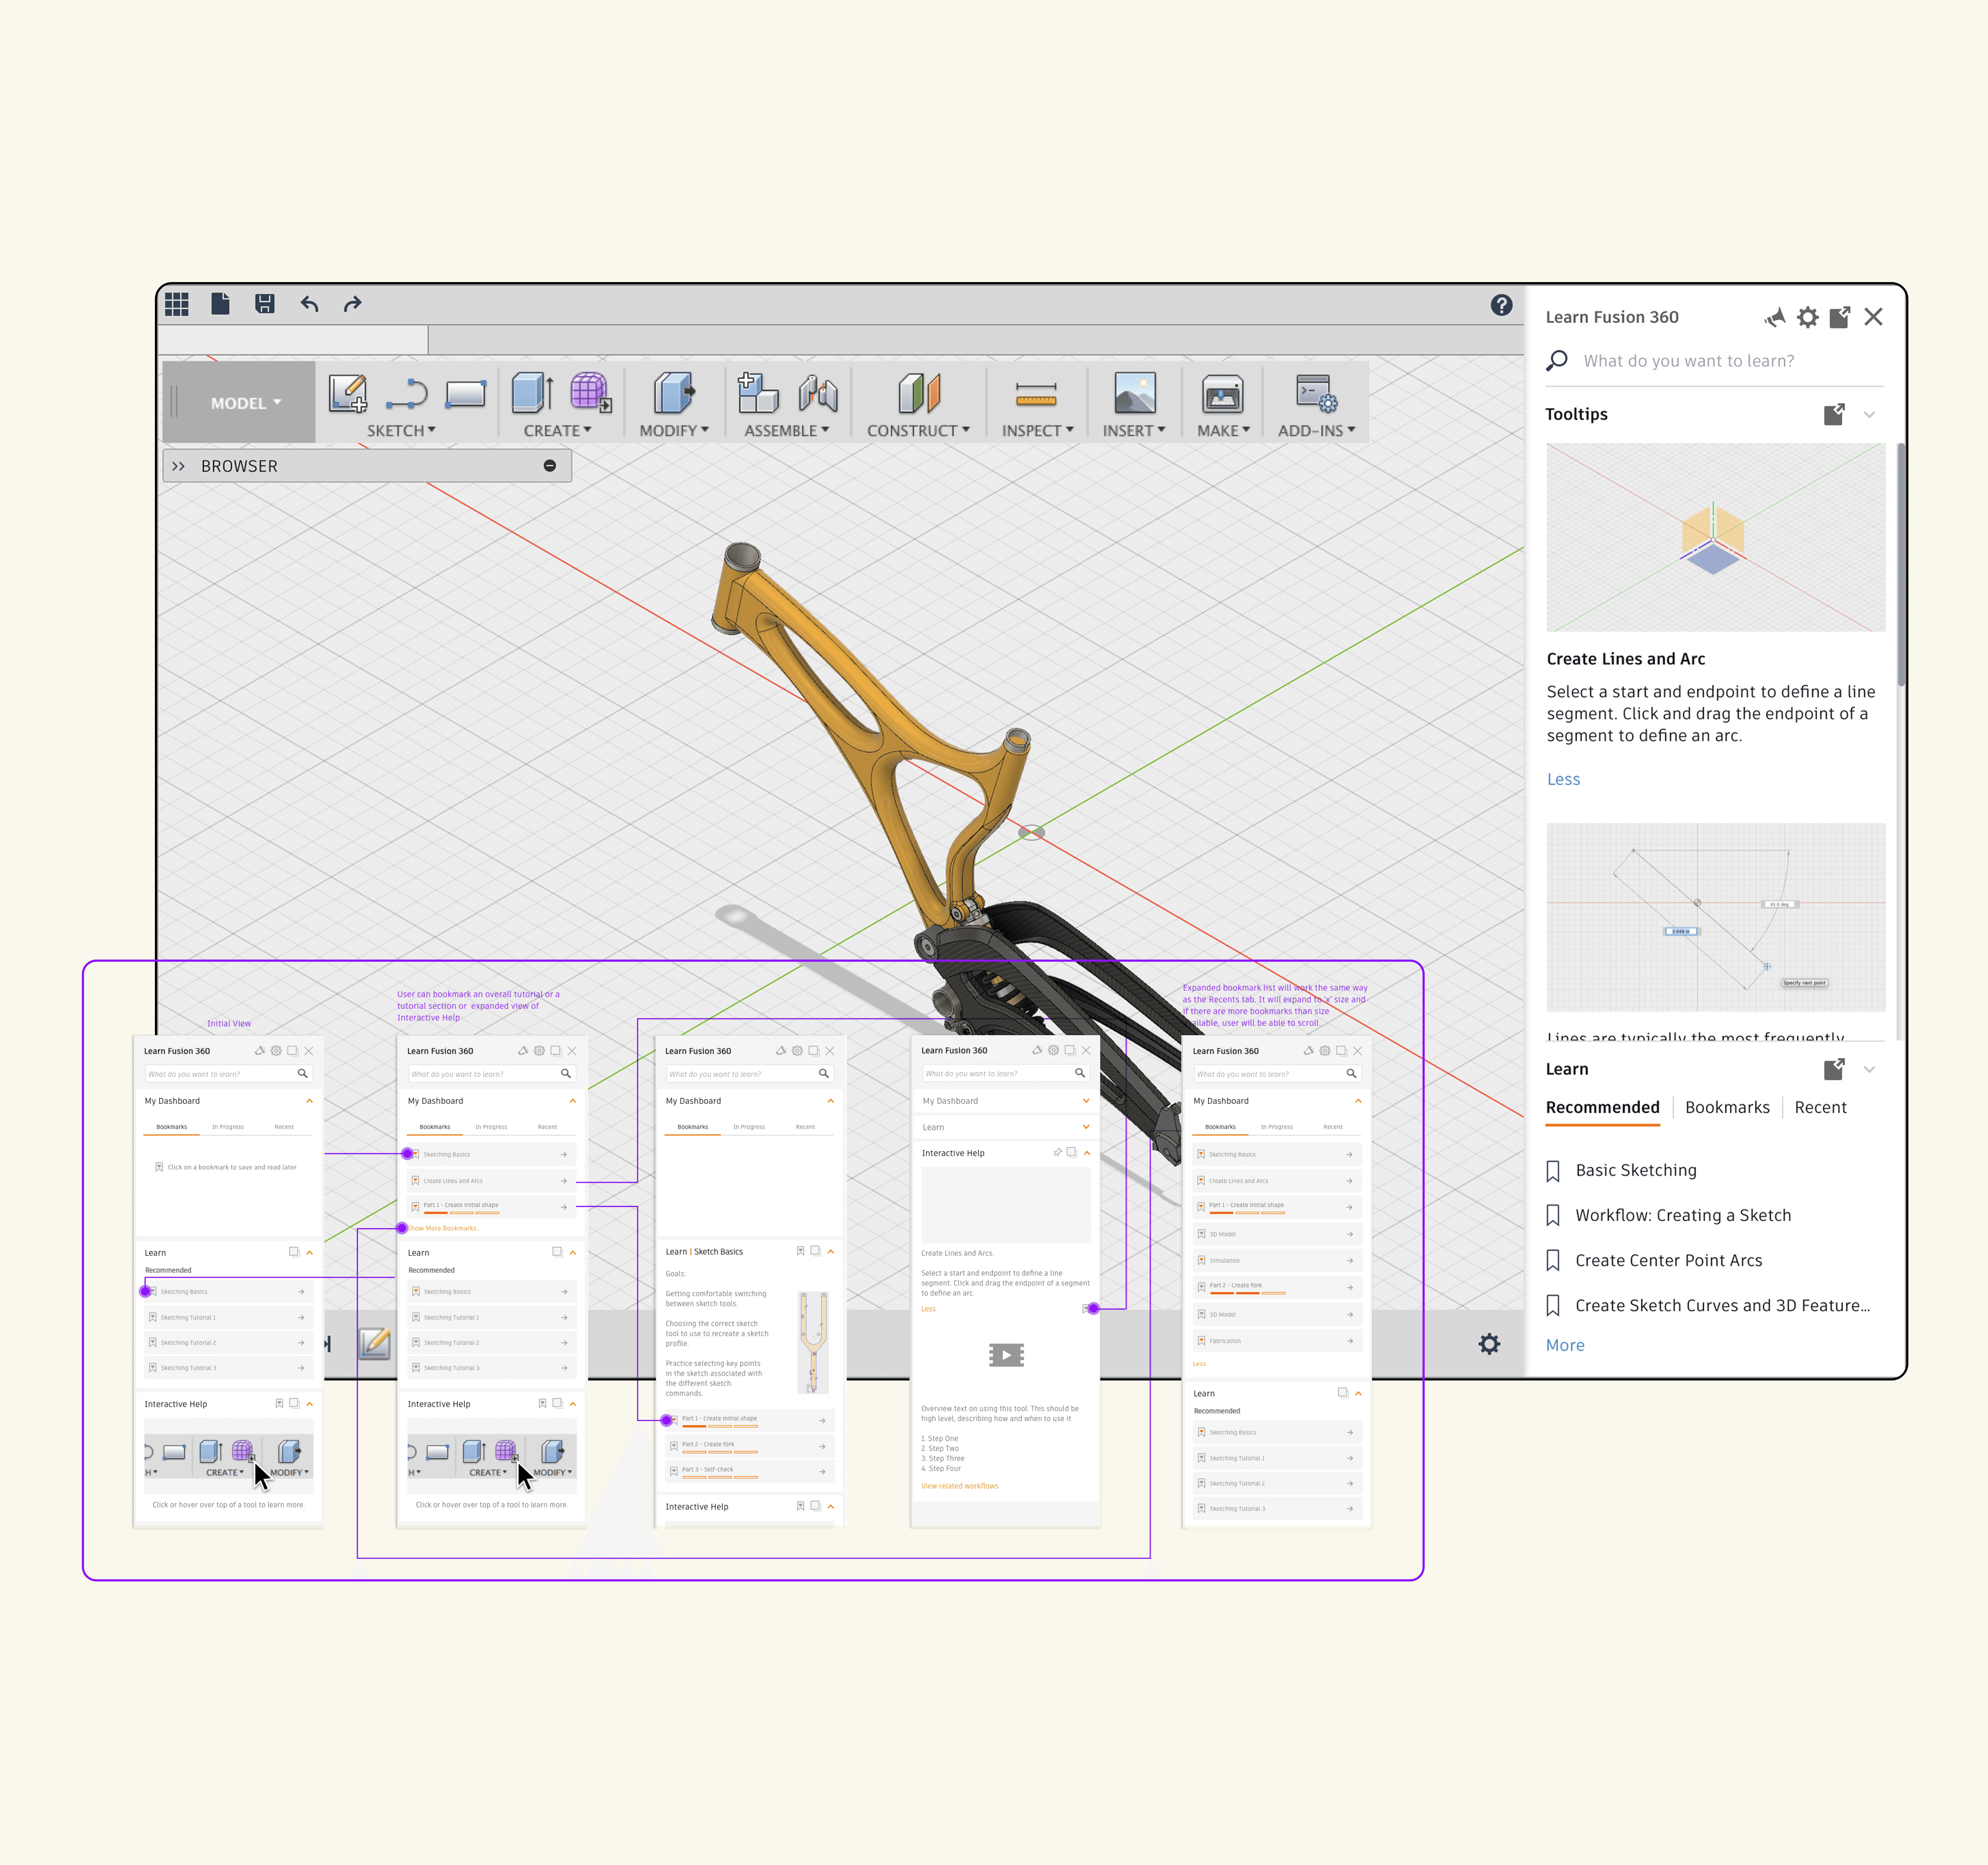The image size is (1988, 1865).
Task: Click the Create Sketch icon
Action: [x=347, y=393]
